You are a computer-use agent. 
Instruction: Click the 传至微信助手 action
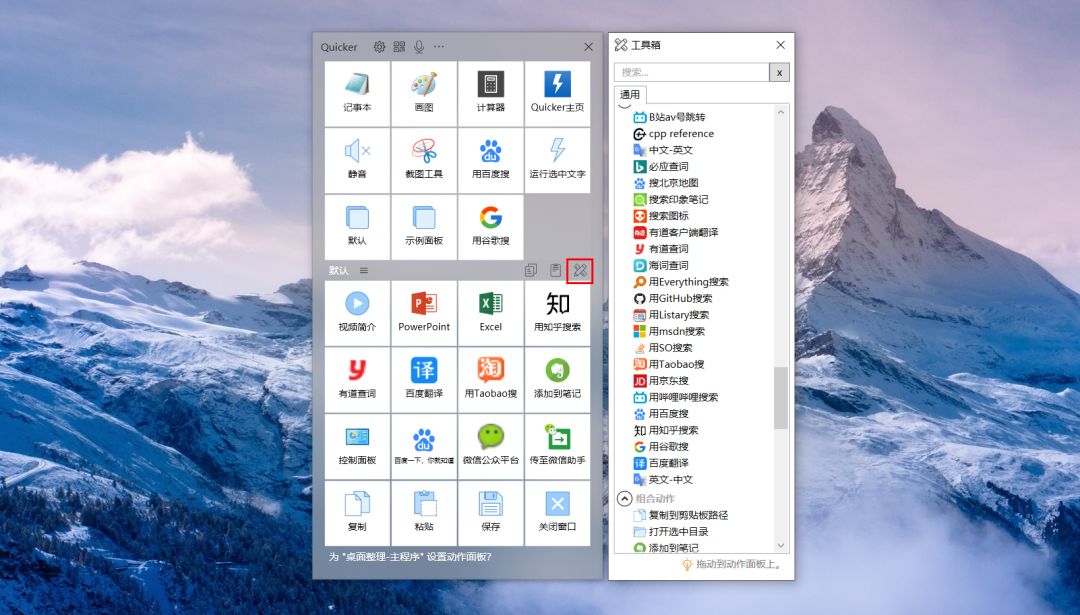[558, 447]
